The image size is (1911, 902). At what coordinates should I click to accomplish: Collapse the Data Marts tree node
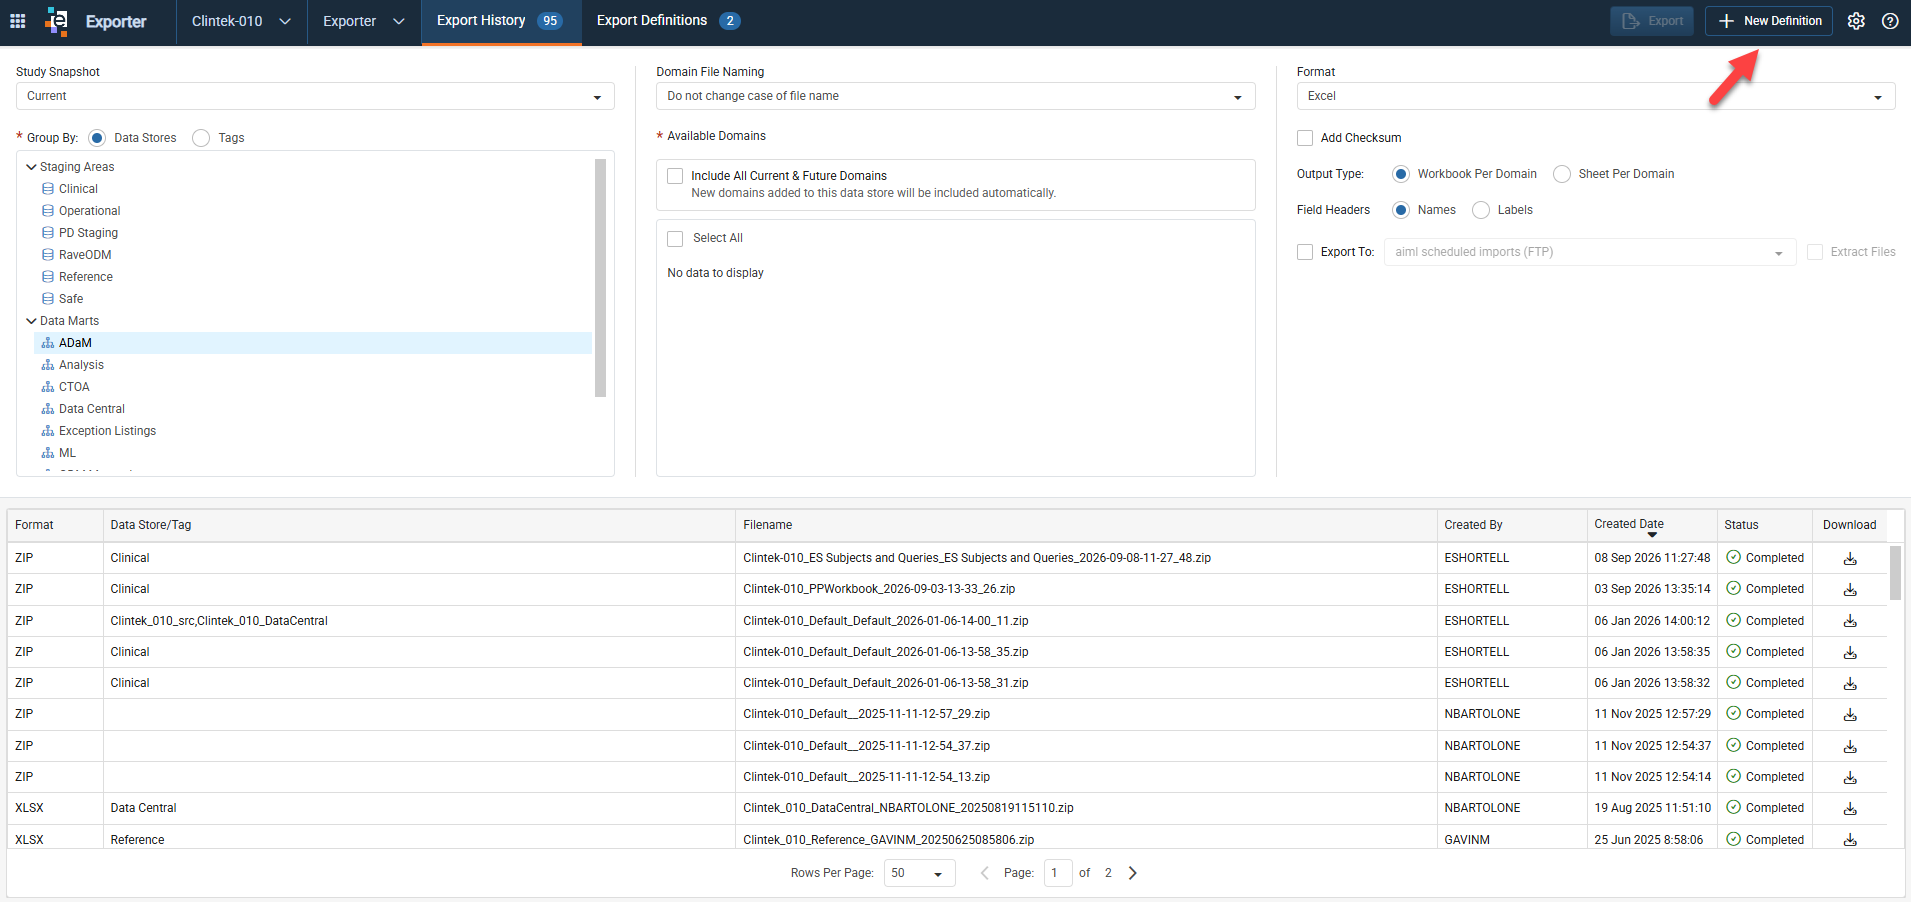[x=31, y=321]
